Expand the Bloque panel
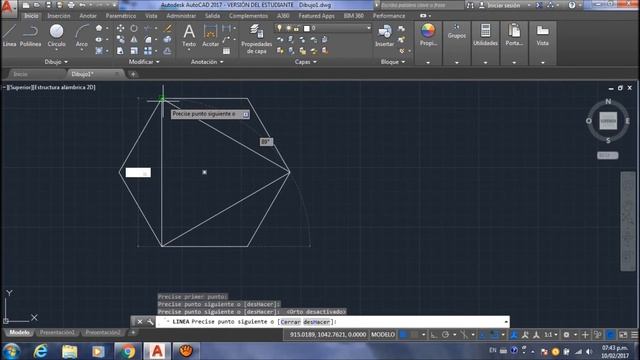 (393, 62)
